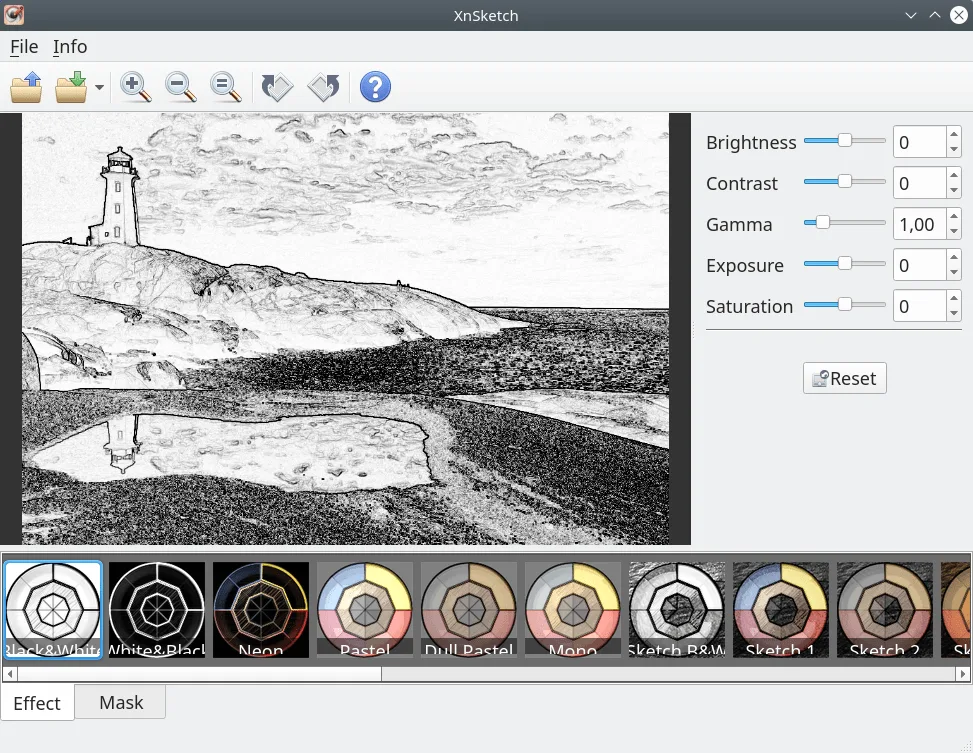The height and width of the screenshot is (753, 973).
Task: Adjust the Brightness slider
Action: tap(845, 141)
